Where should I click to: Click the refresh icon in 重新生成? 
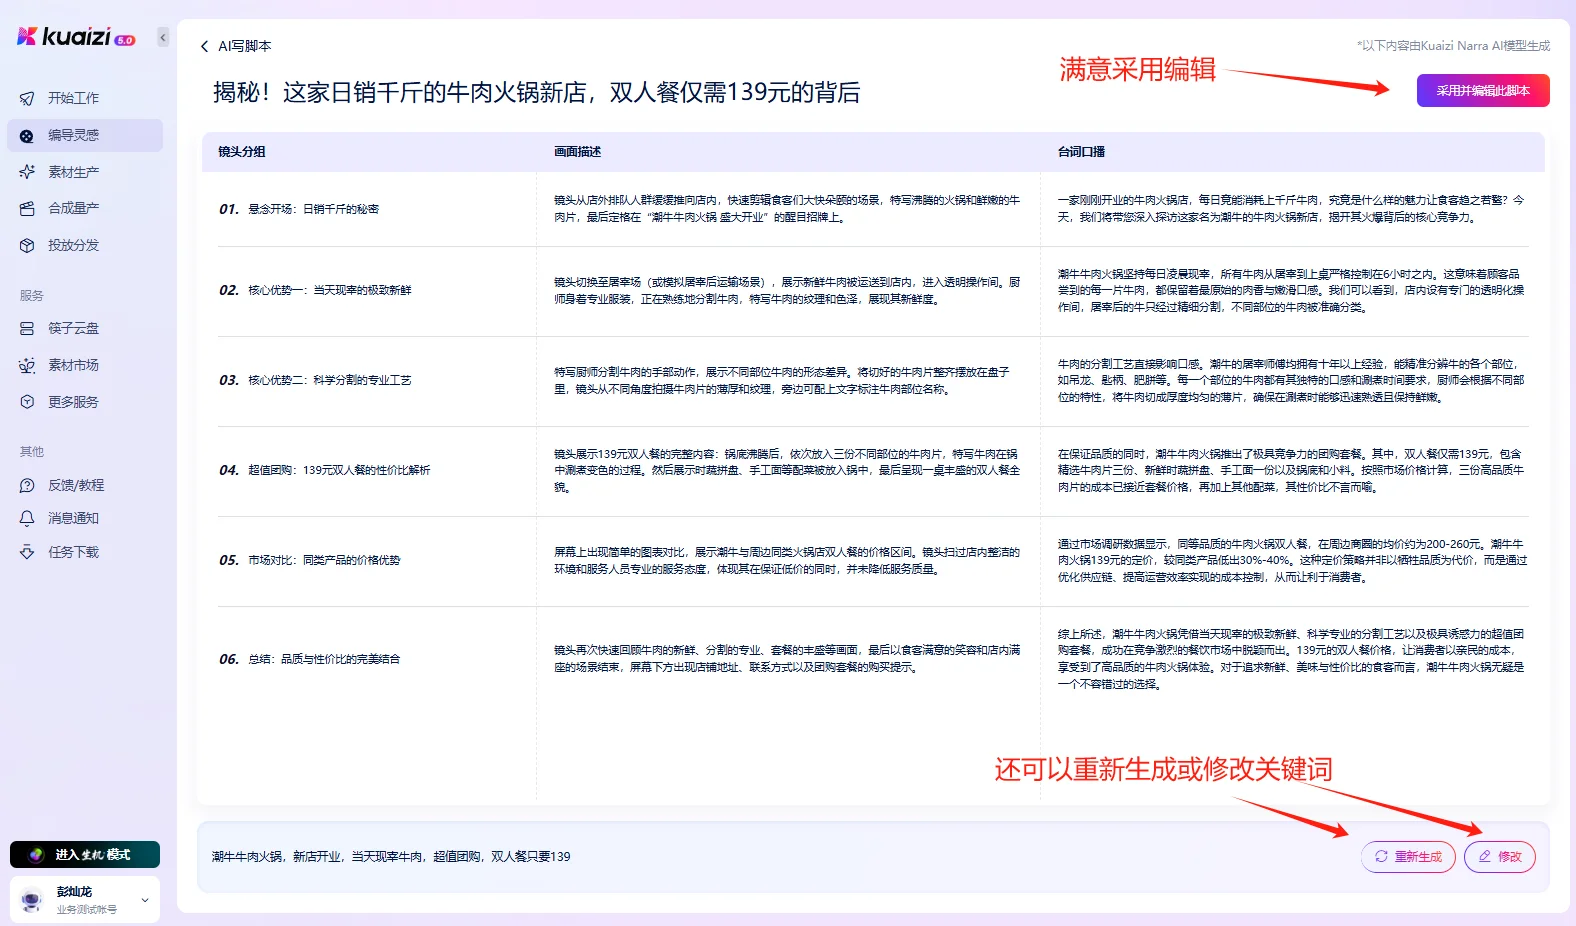pyautogui.click(x=1381, y=857)
